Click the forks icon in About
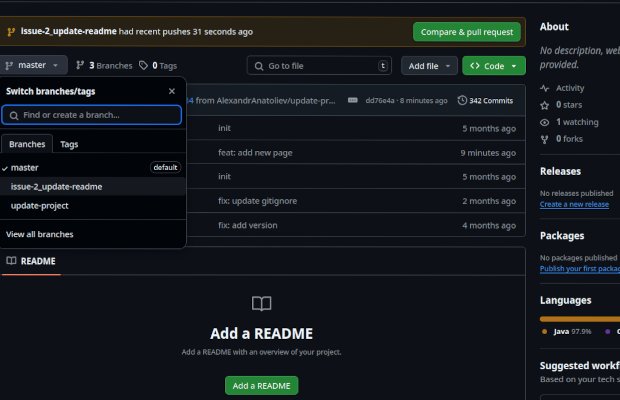Screen dimensions: 620x400 point(545,139)
